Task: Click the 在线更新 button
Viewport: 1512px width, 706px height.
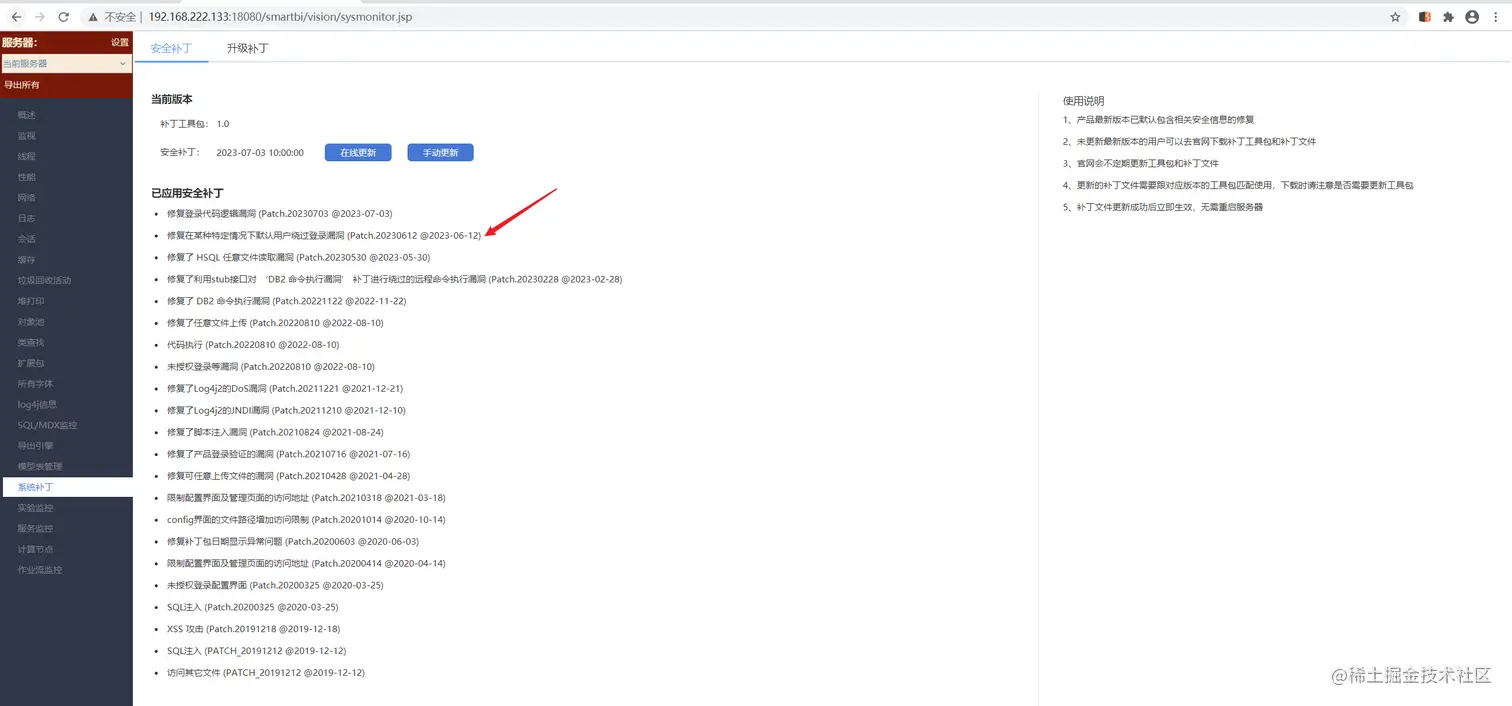Action: coord(358,153)
